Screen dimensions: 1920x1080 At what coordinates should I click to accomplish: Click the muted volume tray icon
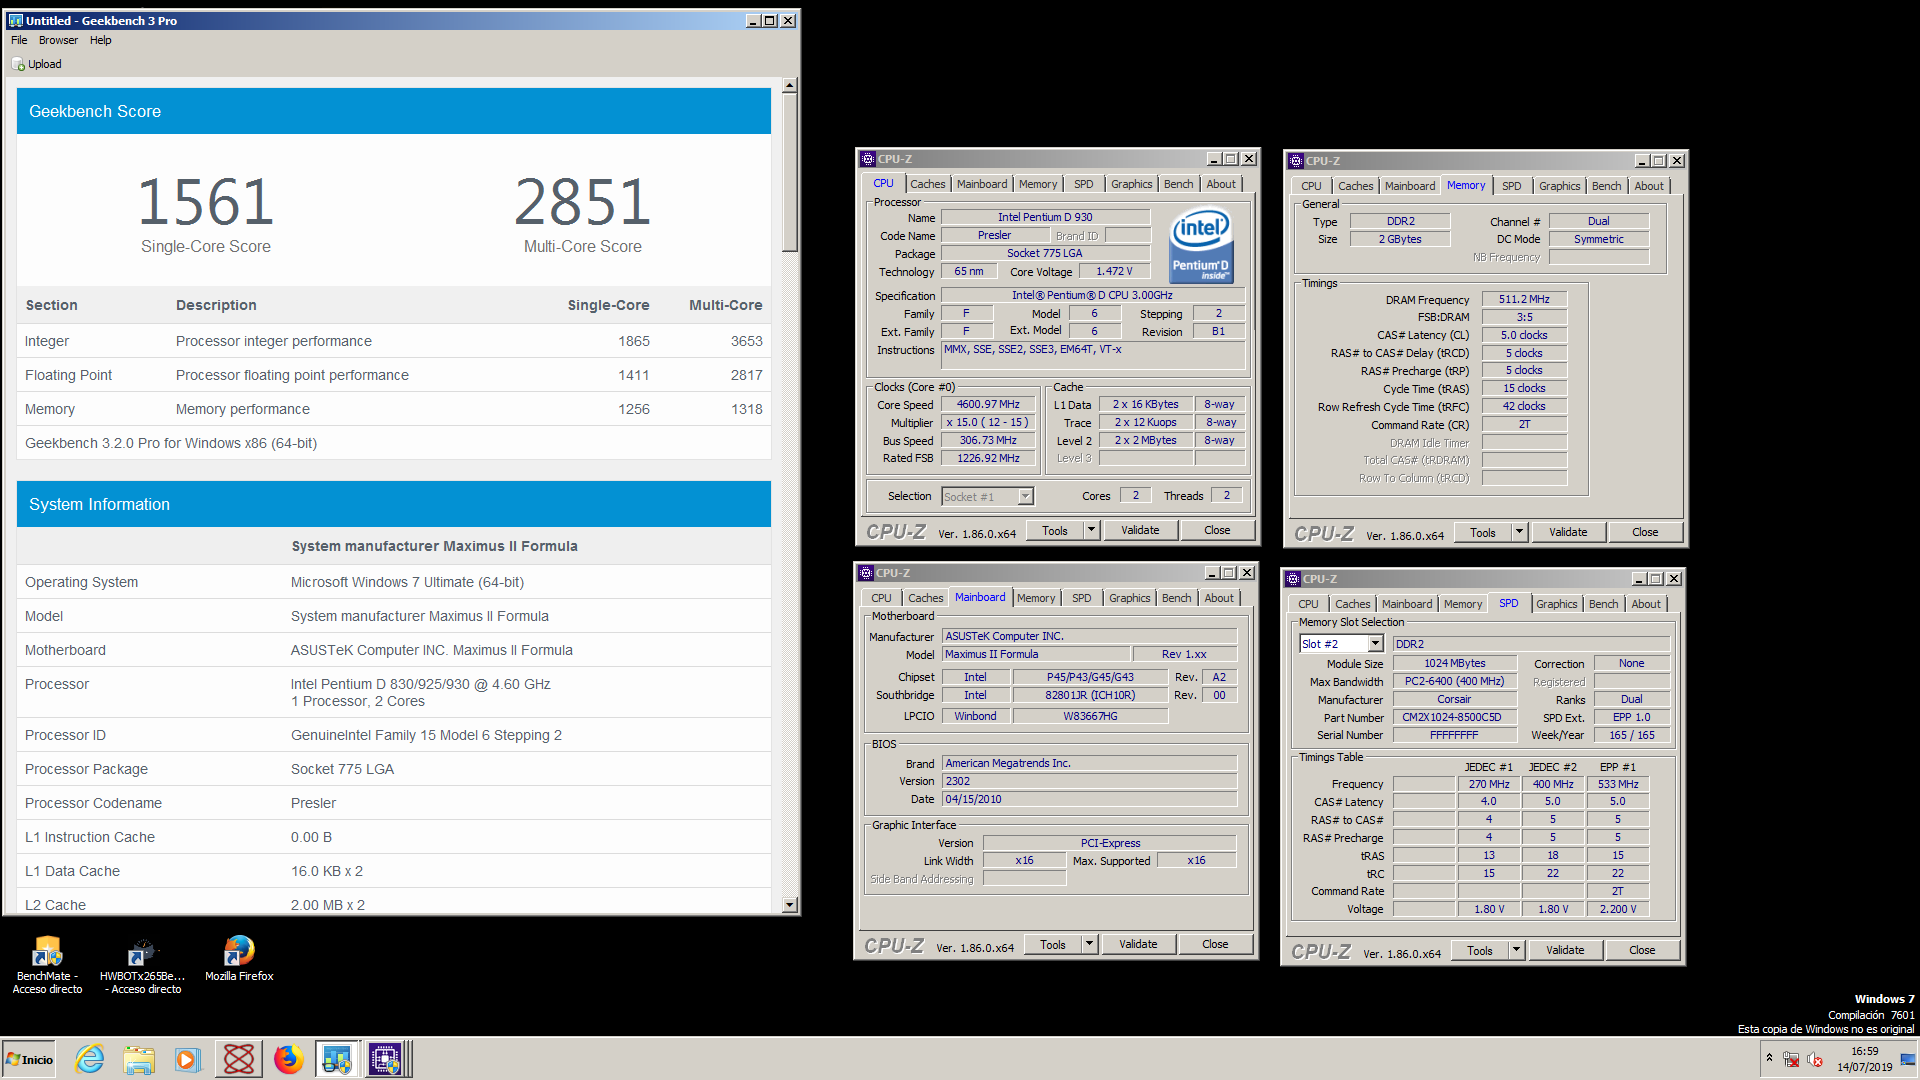(1815, 1059)
